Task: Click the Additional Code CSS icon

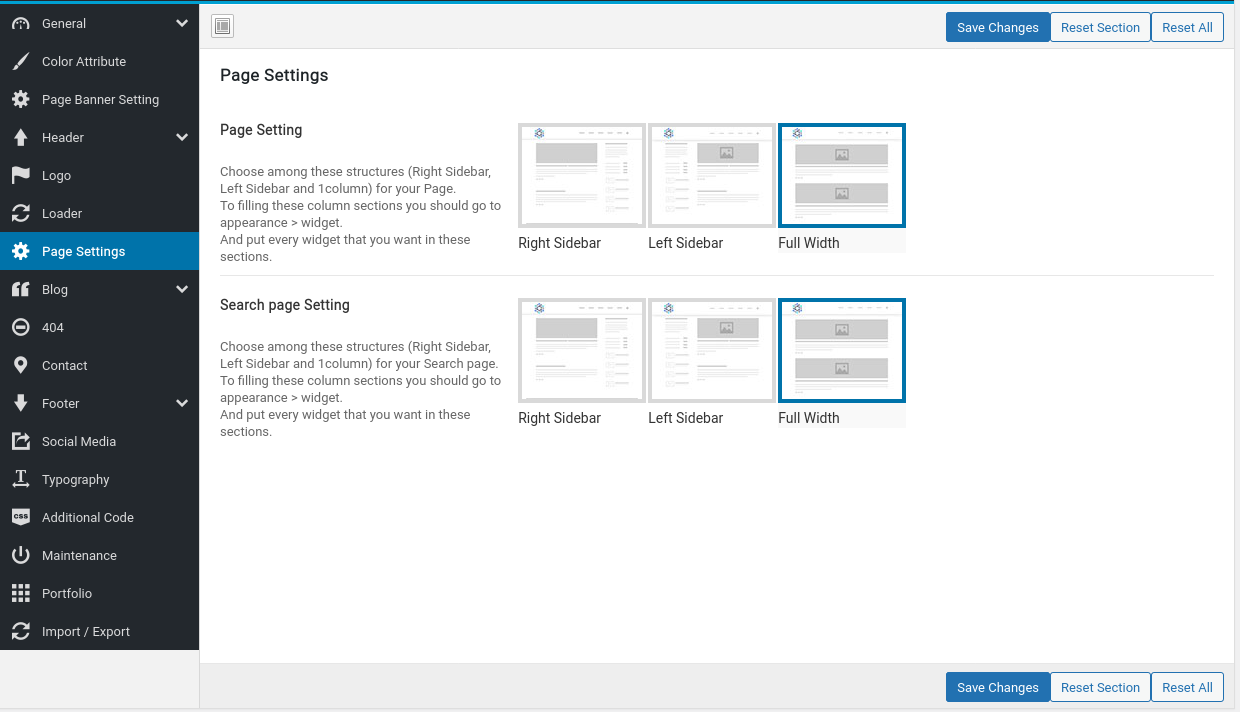Action: 20,517
